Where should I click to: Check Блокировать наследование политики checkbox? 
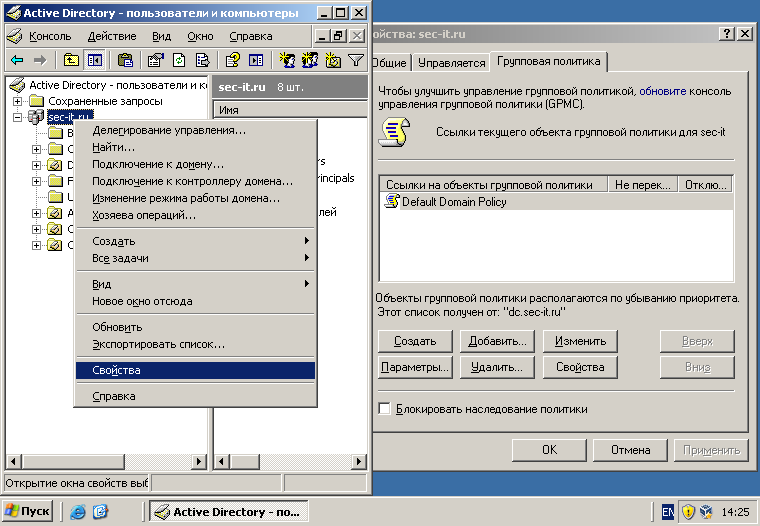pyautogui.click(x=384, y=408)
